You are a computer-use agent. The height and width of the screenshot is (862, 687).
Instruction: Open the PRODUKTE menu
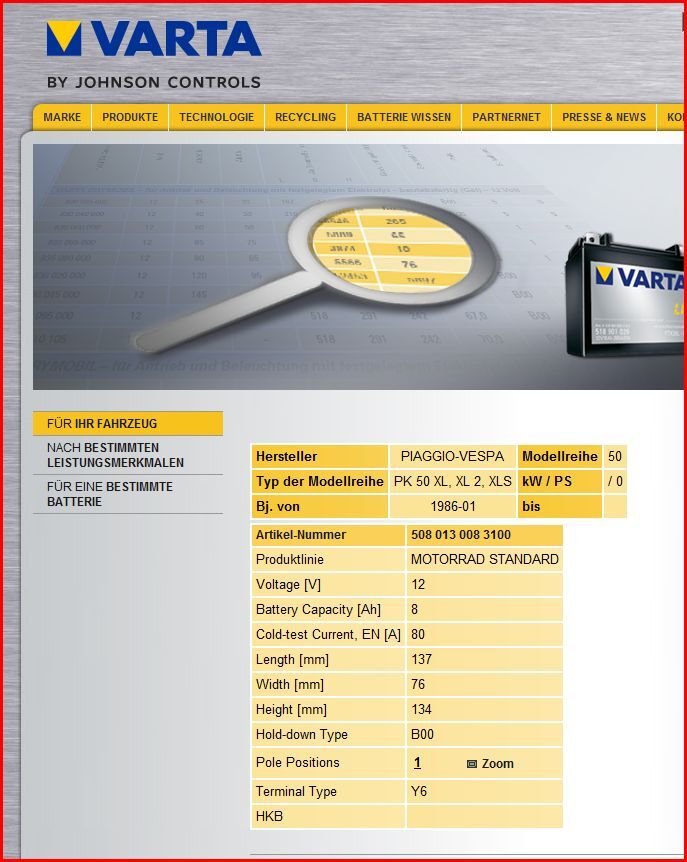pos(130,117)
